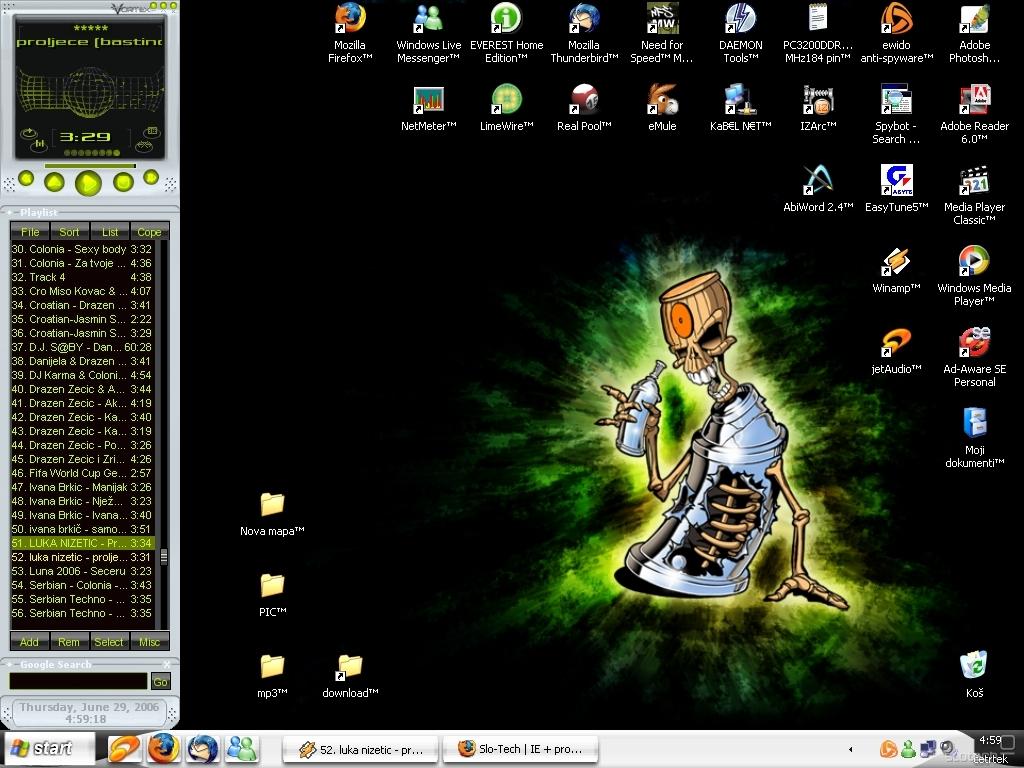Viewport: 1024px width, 768px height.
Task: Select the IZArc desktop icon
Action: point(818,108)
